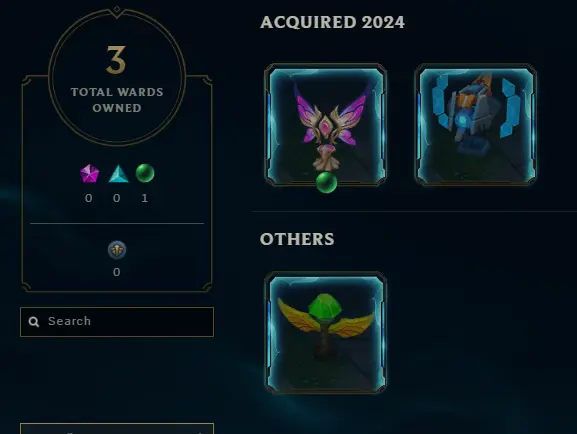The width and height of the screenshot is (577, 434).
Task: Click the pink mythic gem icon
Action: [89, 173]
